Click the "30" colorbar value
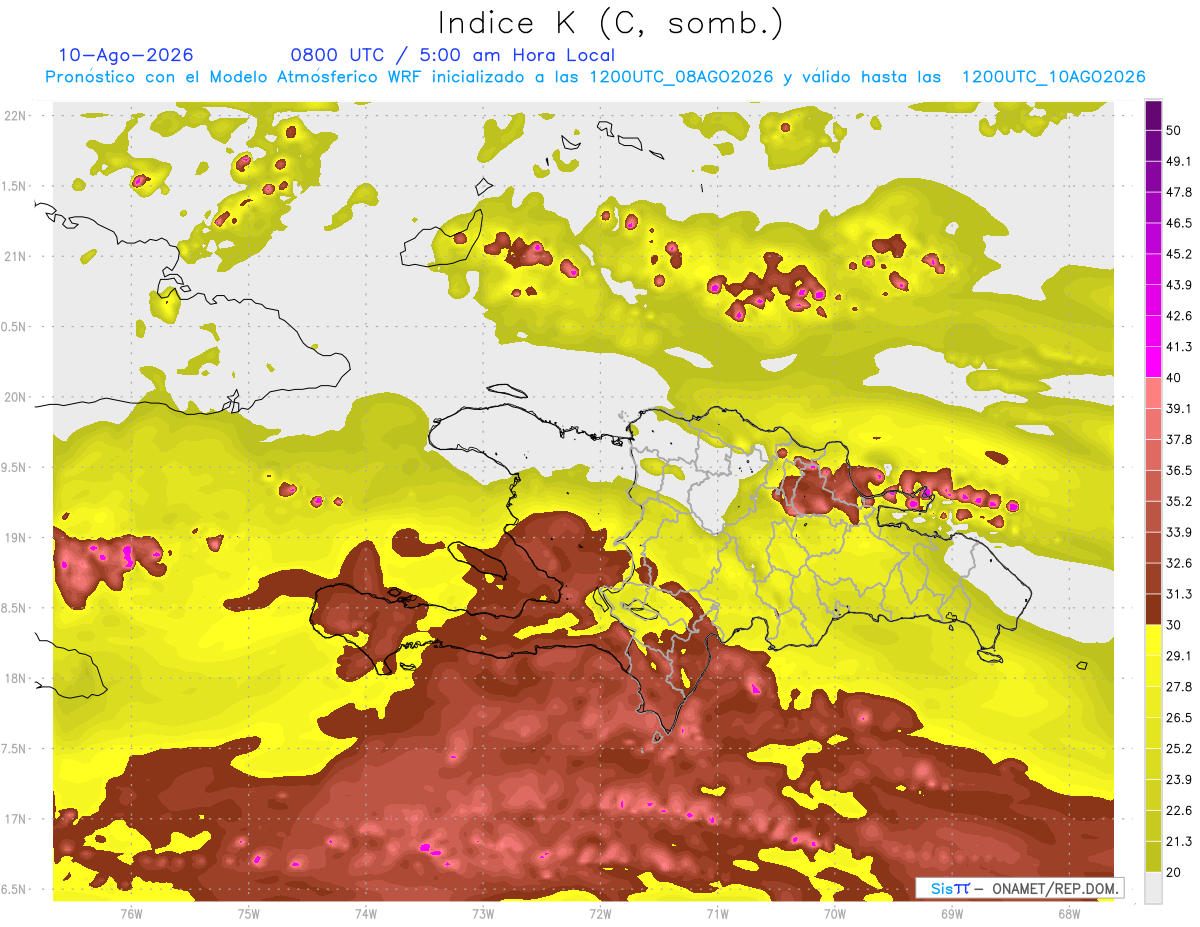 [x=1175, y=625]
